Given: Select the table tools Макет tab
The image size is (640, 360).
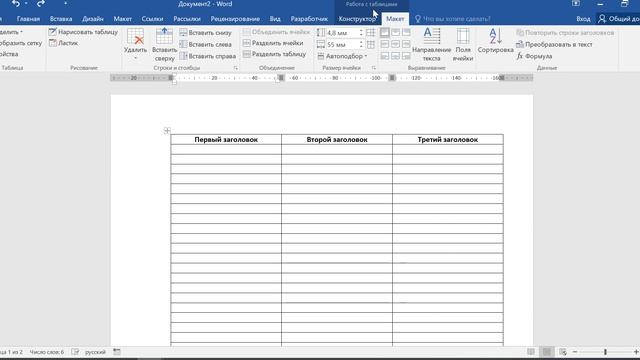Looking at the screenshot, I should [x=395, y=19].
